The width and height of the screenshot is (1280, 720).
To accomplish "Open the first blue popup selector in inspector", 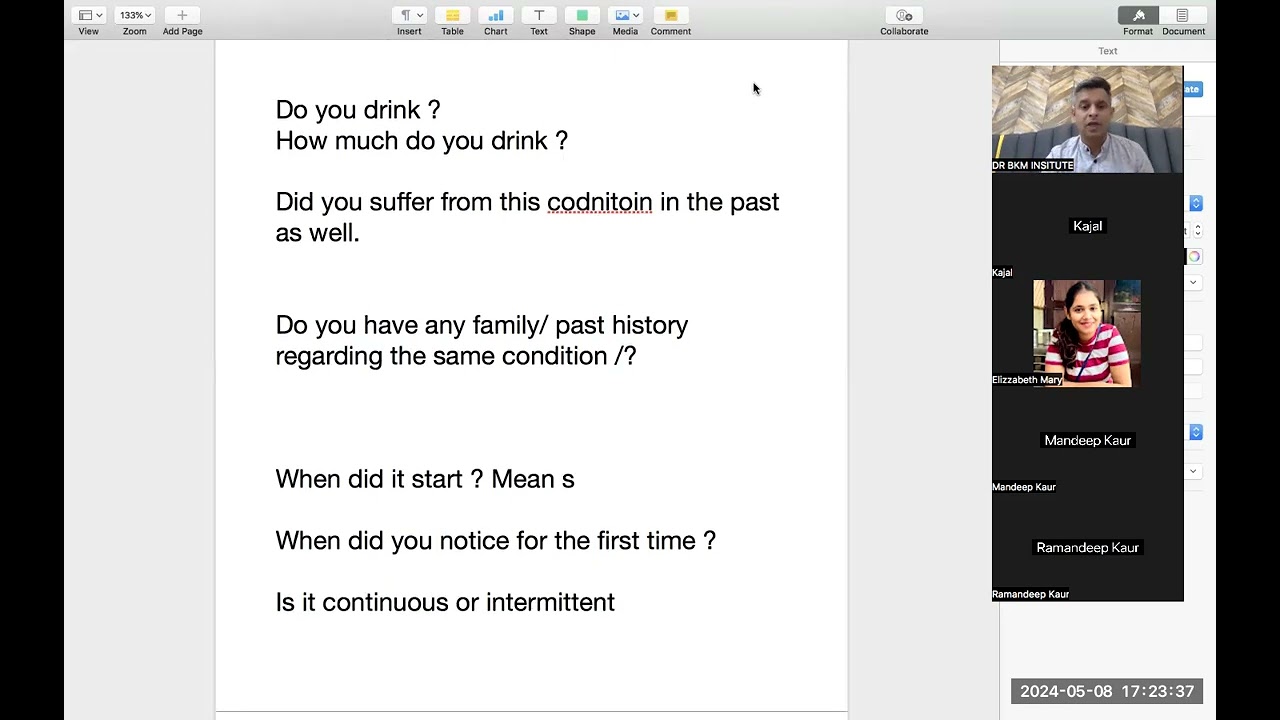I will [1195, 203].
